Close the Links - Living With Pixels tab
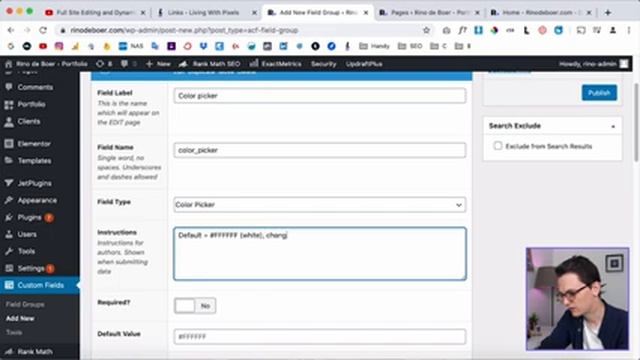The height and width of the screenshot is (360, 640). 254,13
